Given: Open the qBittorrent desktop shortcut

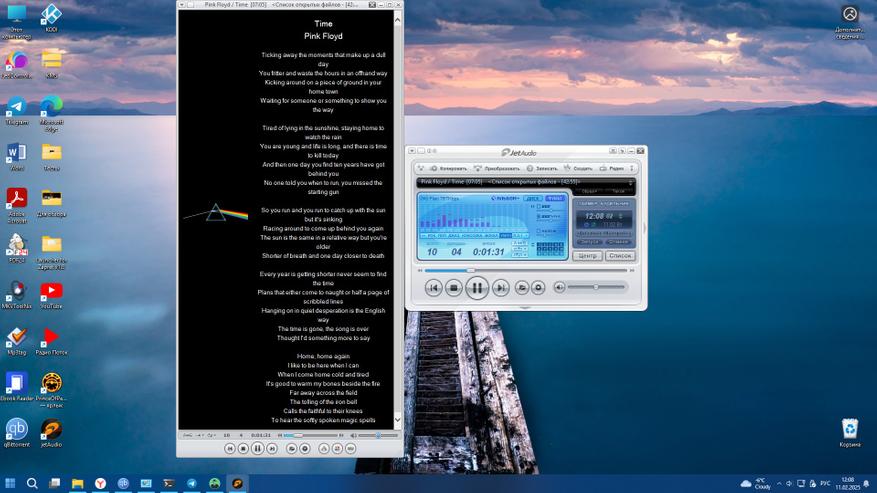Looking at the screenshot, I should (16, 434).
